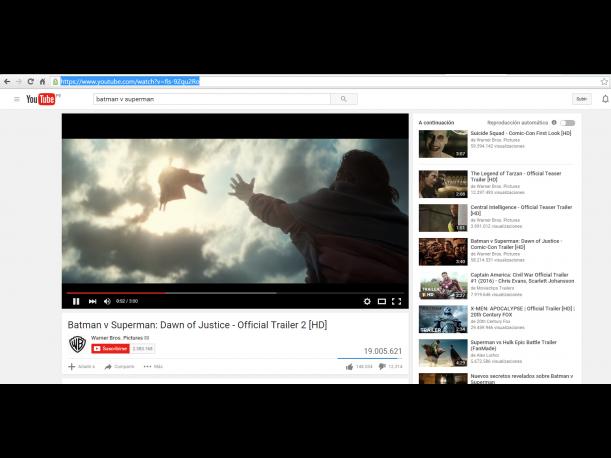Viewport: 611px width, 458px height.
Task: Mute the video volume
Action: tap(107, 301)
